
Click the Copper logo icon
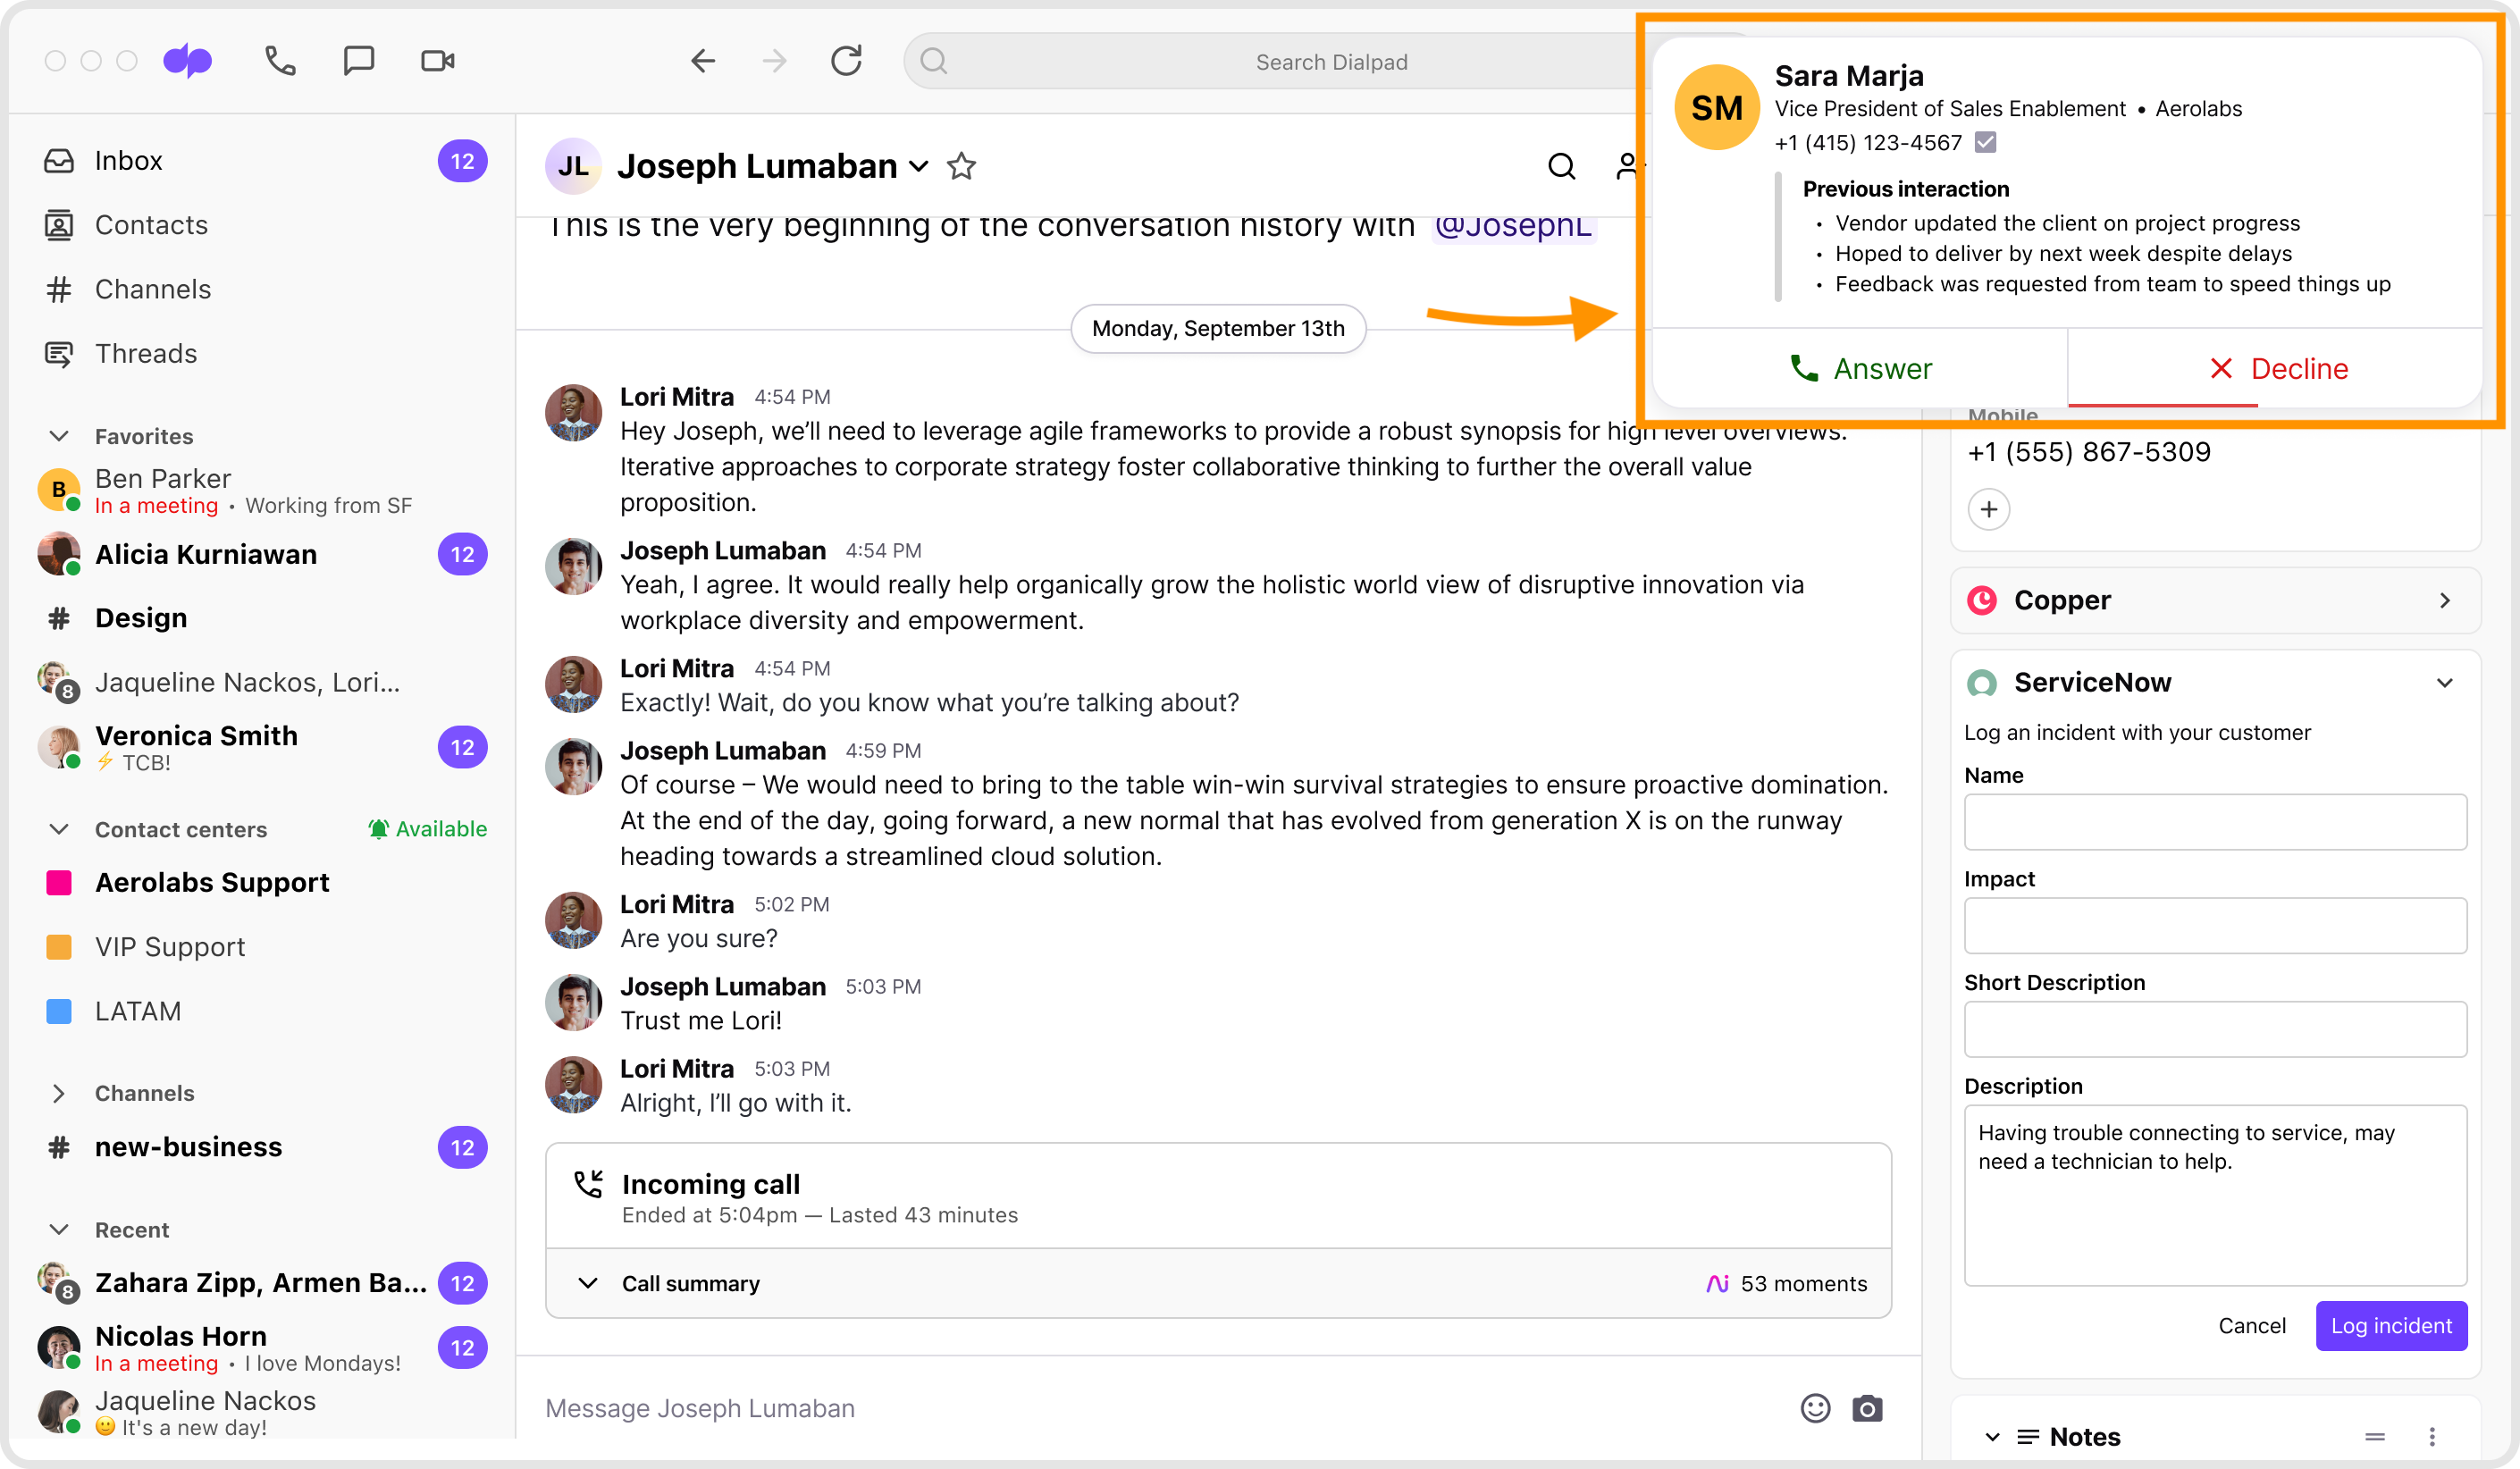[1982, 600]
